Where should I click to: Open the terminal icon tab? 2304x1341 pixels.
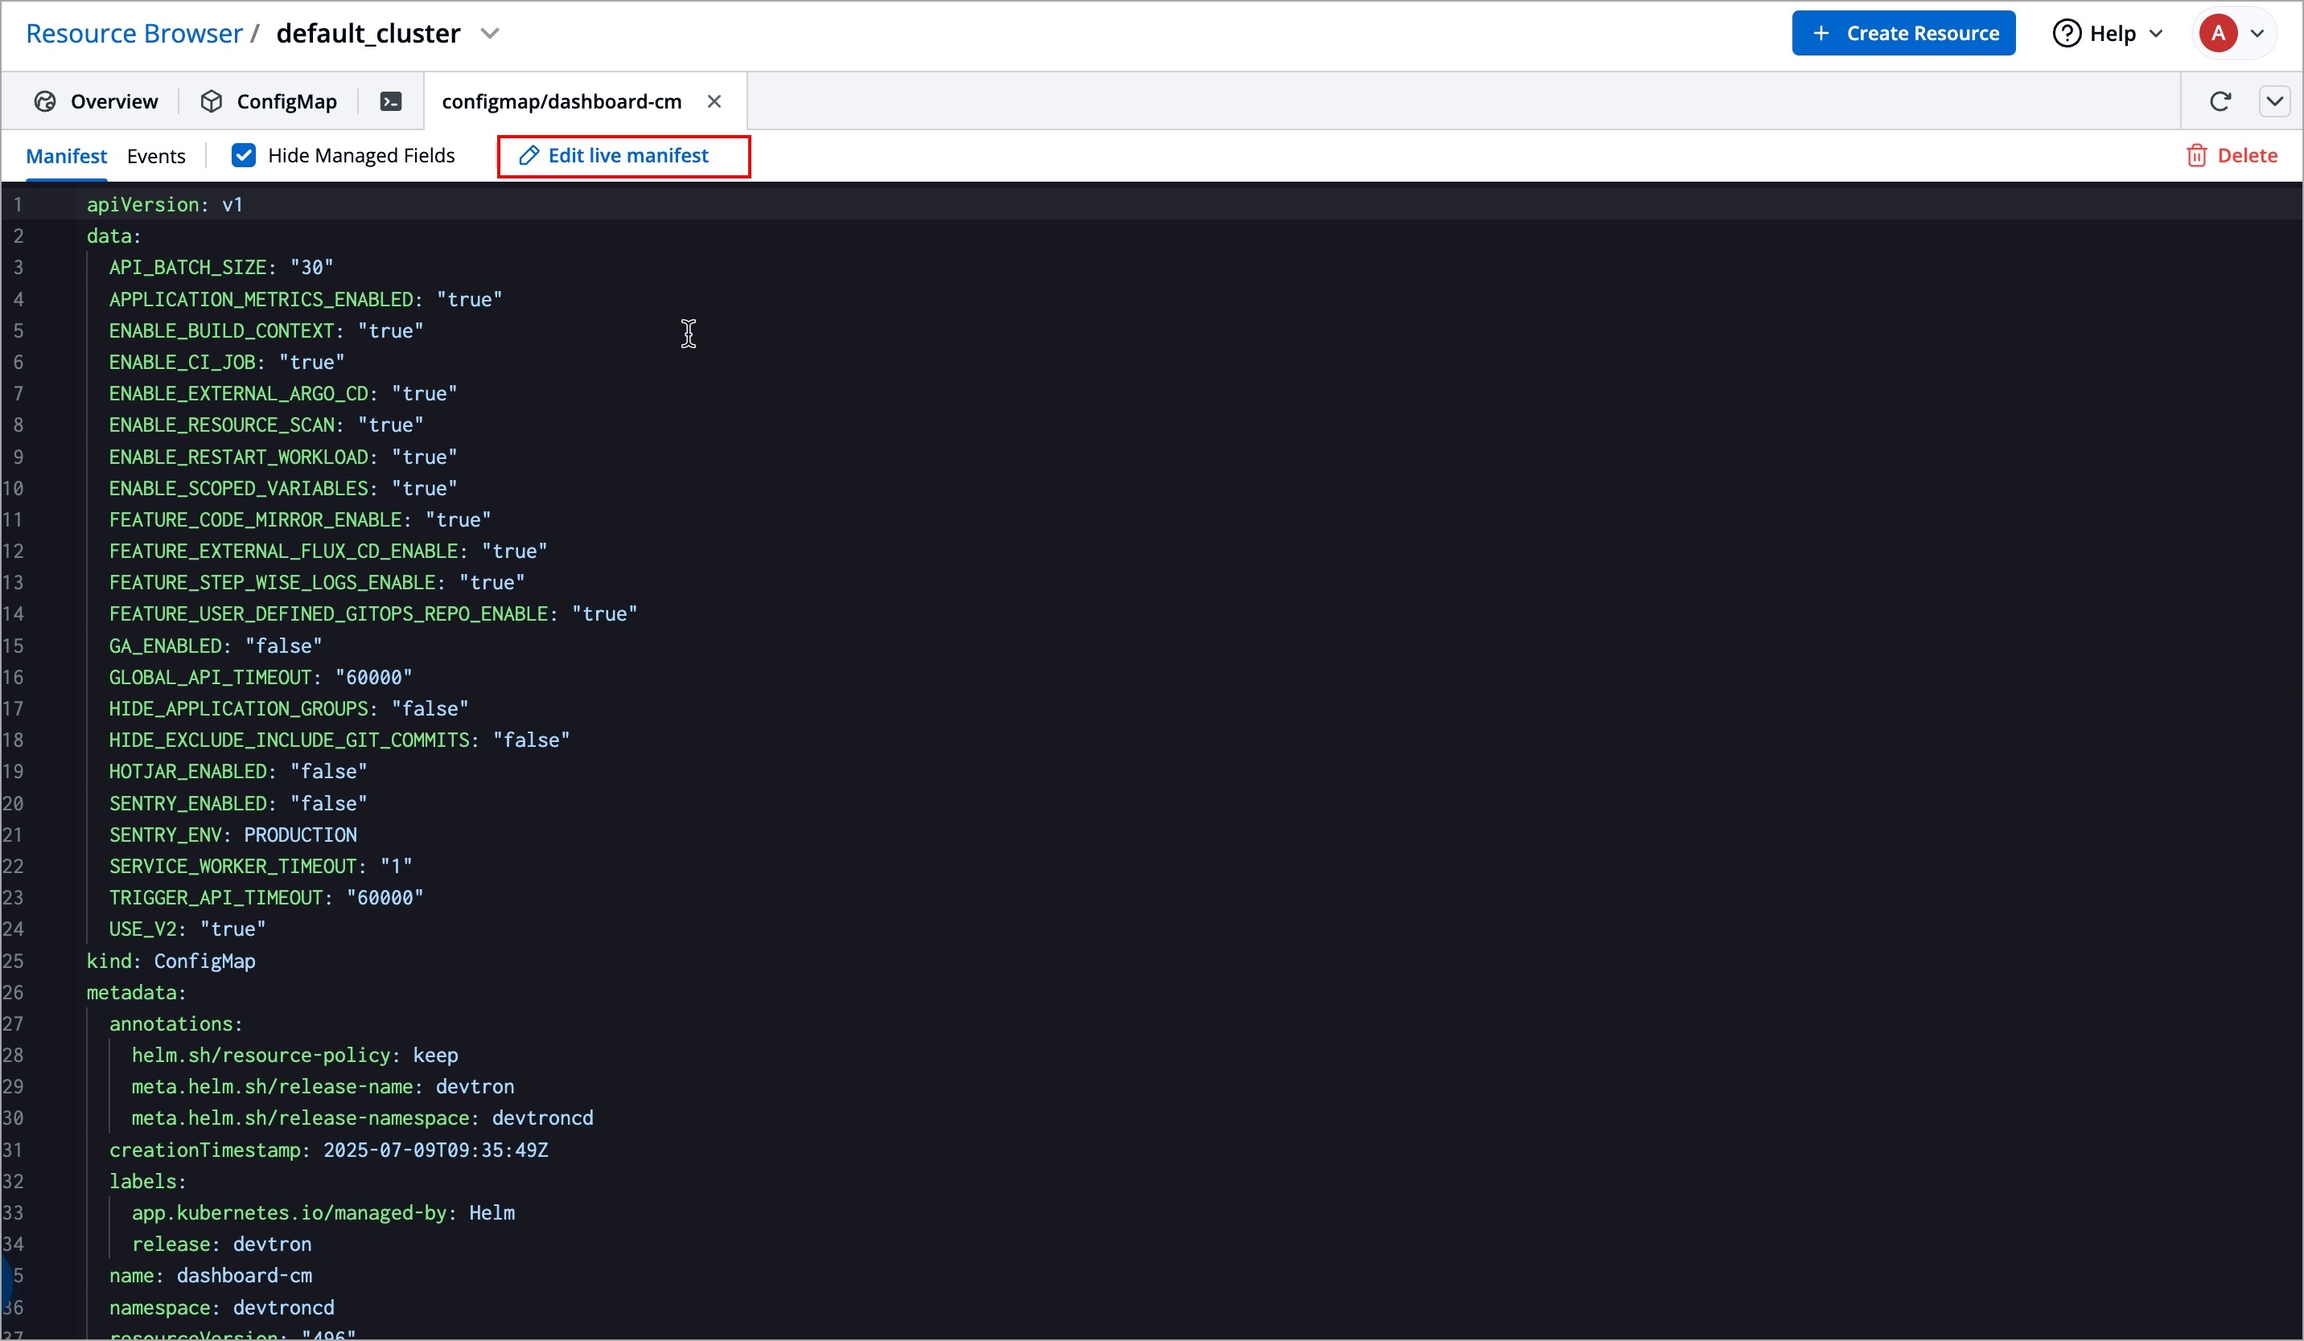[391, 101]
